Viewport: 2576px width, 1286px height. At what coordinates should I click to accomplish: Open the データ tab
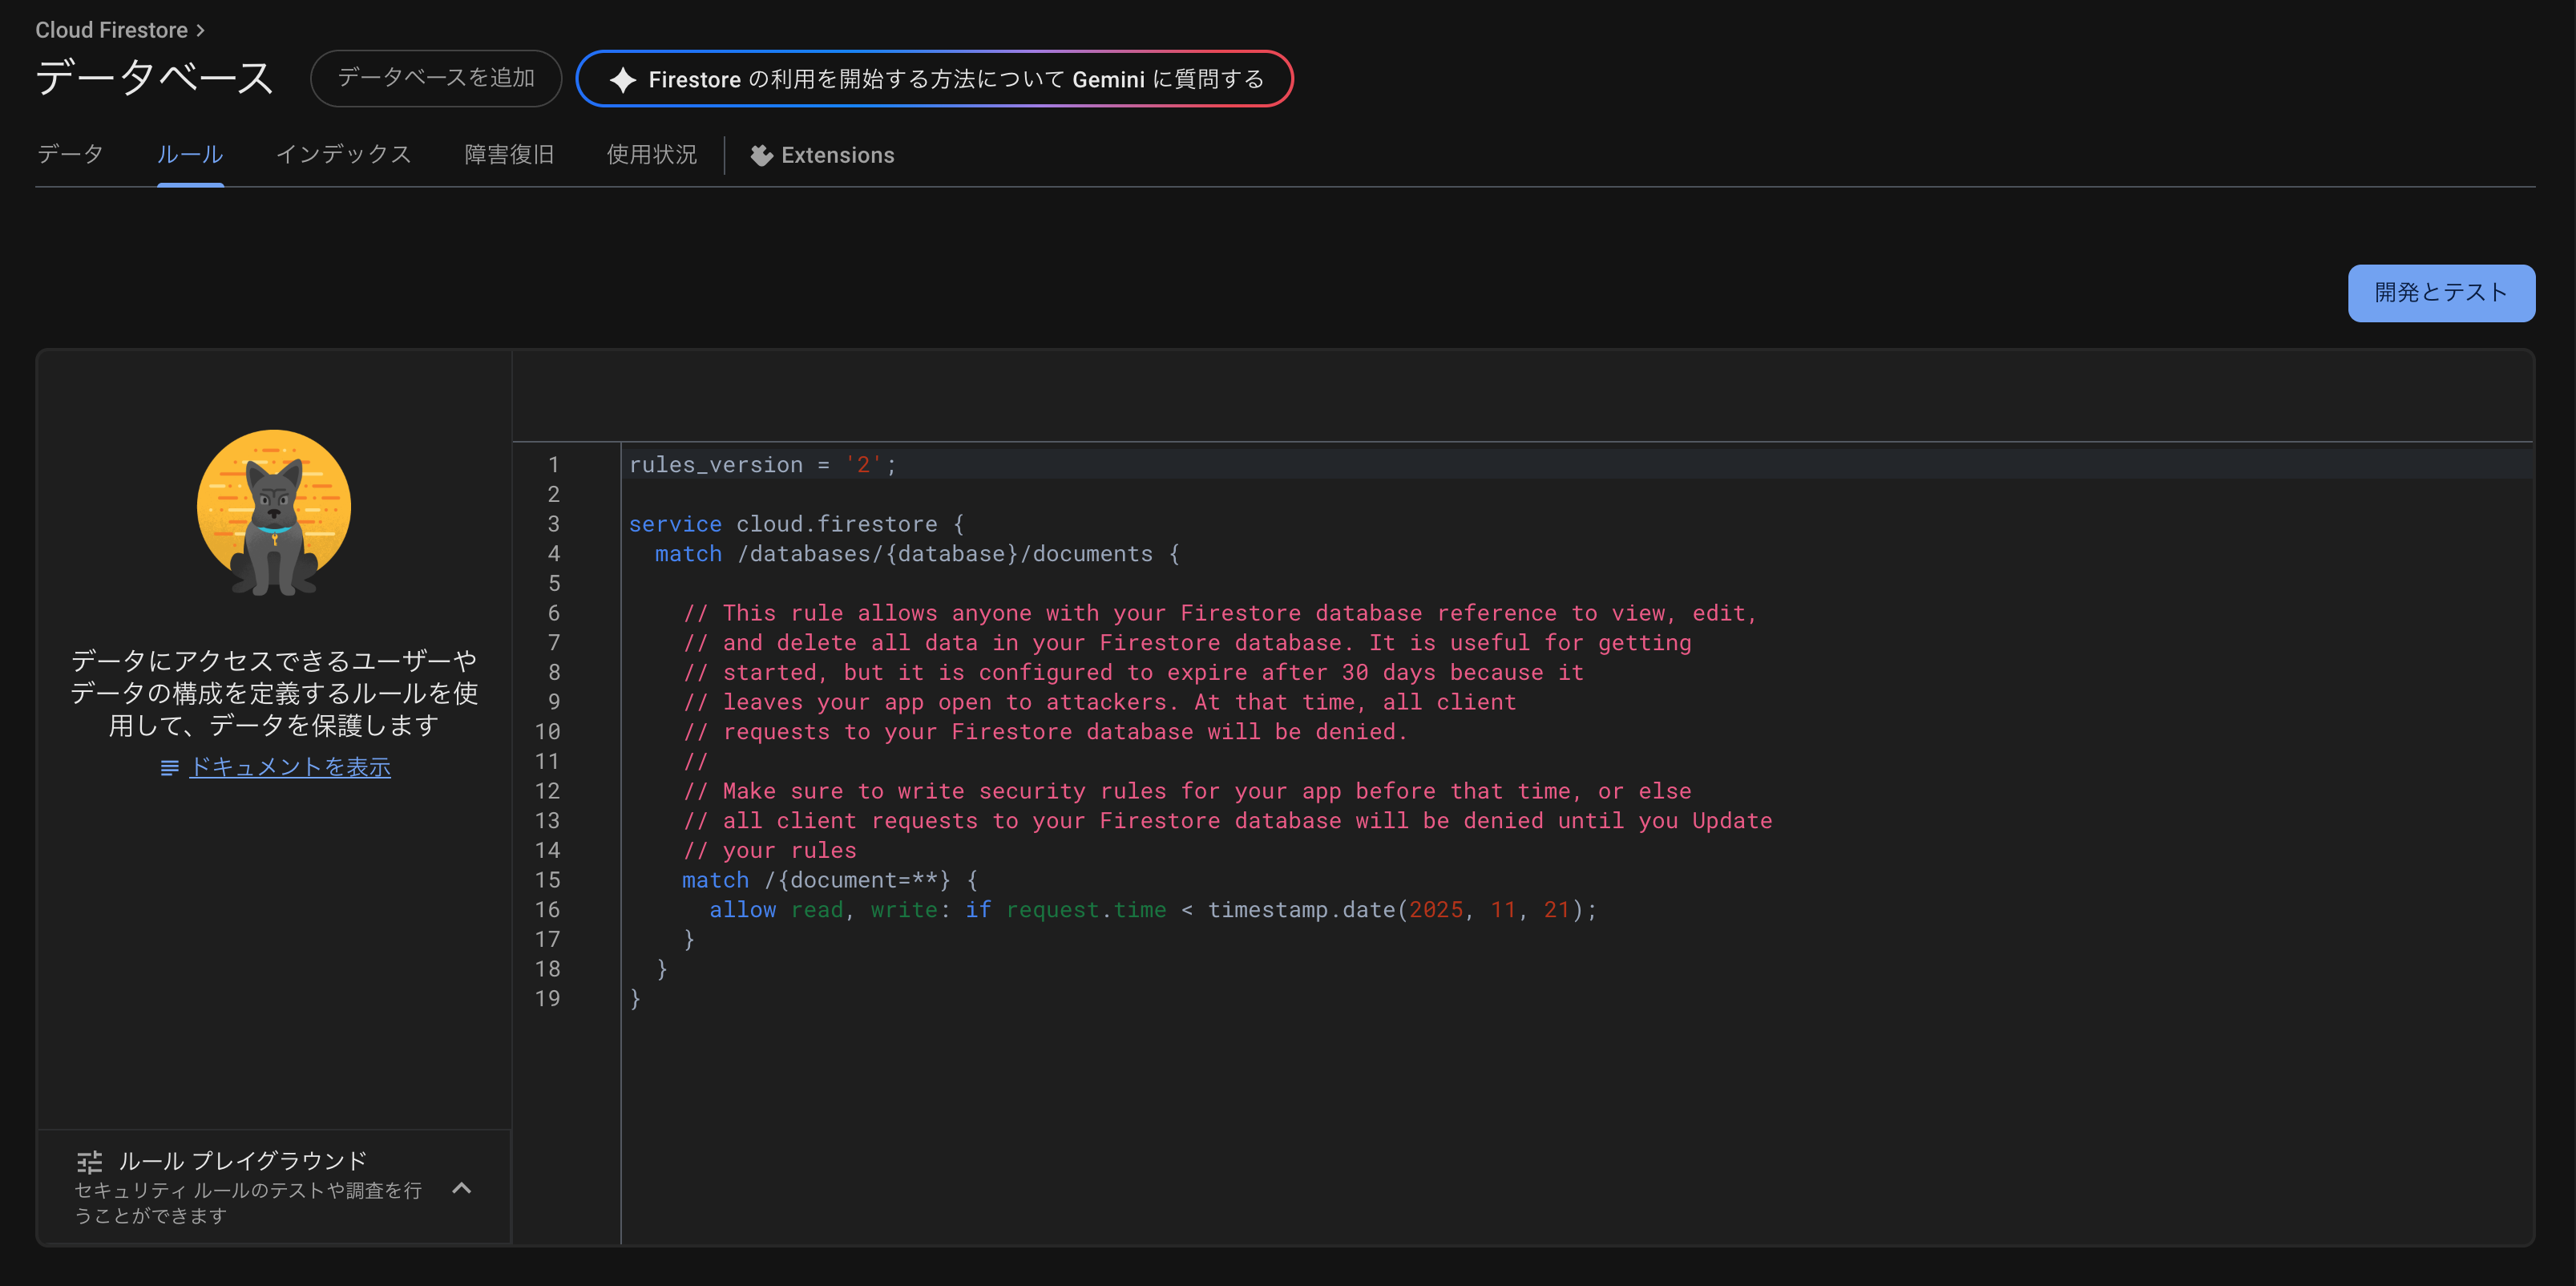tap(70, 155)
